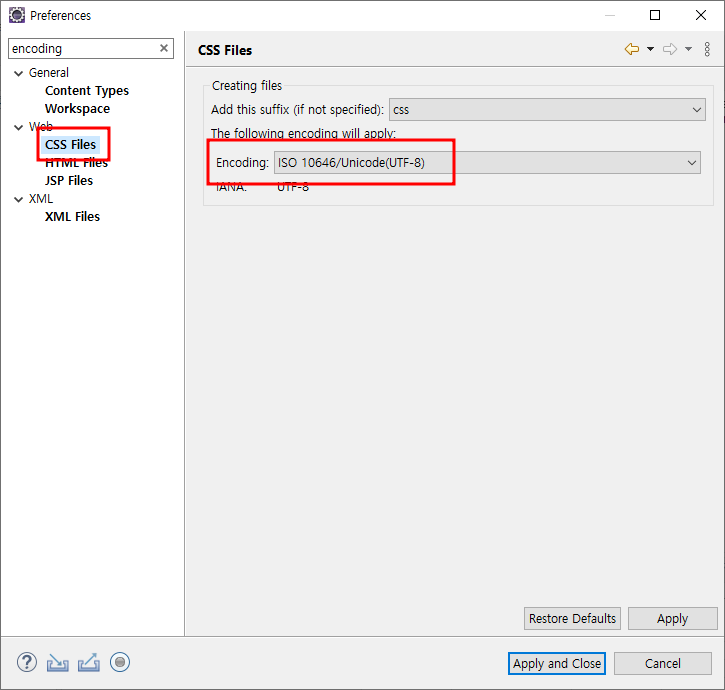Click the export preferences icon
The image size is (725, 690).
[89, 662]
